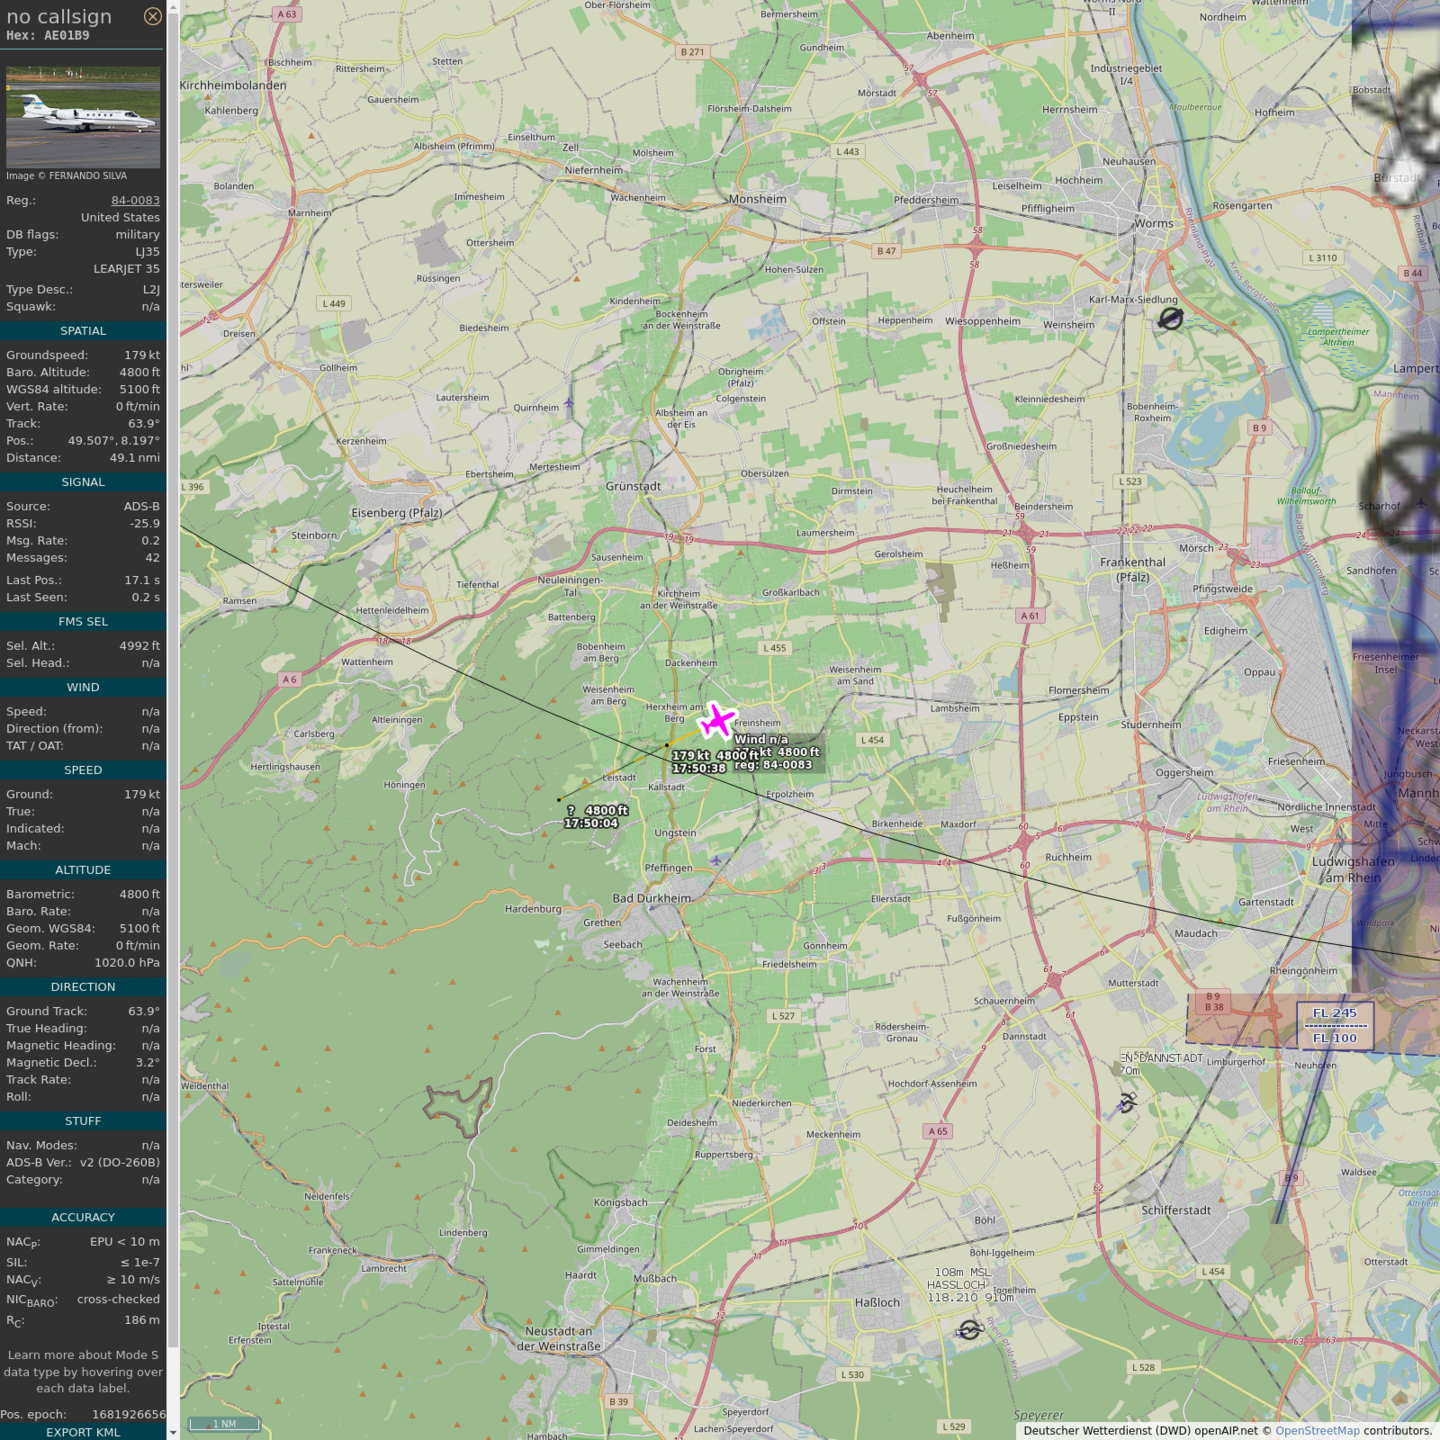Click the aircraft label showing reg: 84-0083
Screen dimensions: 1440x1440
773,765
